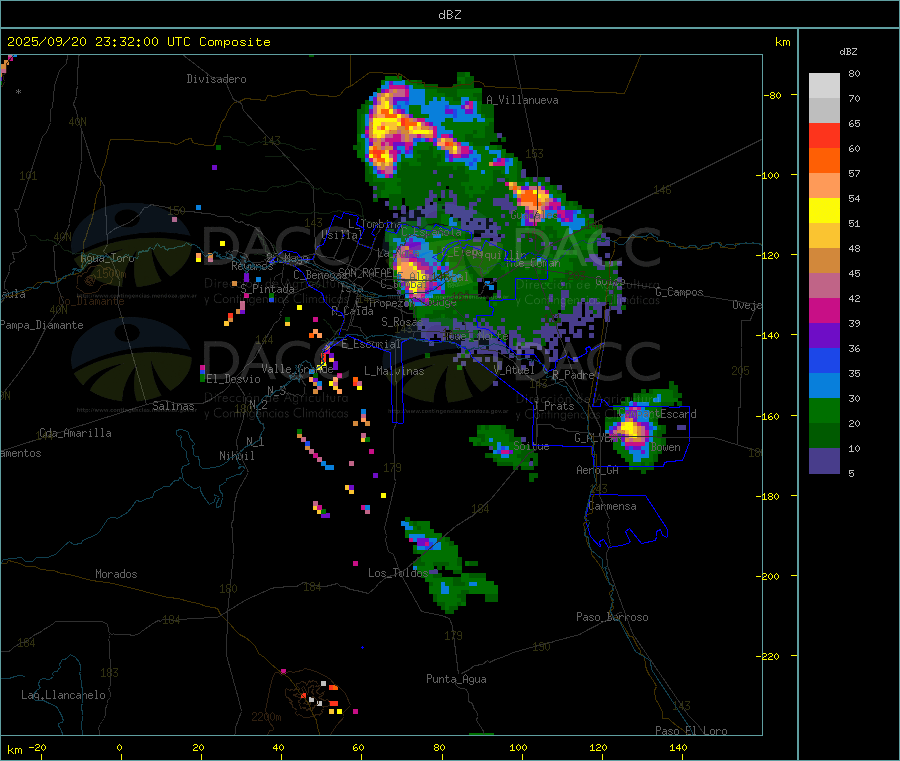The height and width of the screenshot is (761, 900).
Task: Click the strong echo core near Bowen
Action: (x=631, y=429)
